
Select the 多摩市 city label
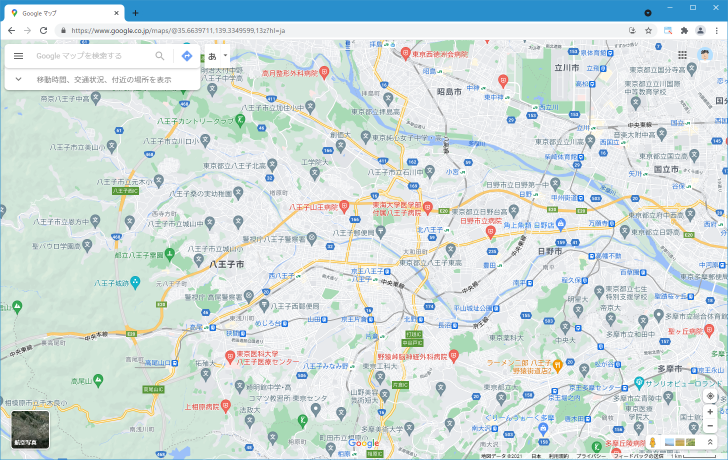coord(670,369)
